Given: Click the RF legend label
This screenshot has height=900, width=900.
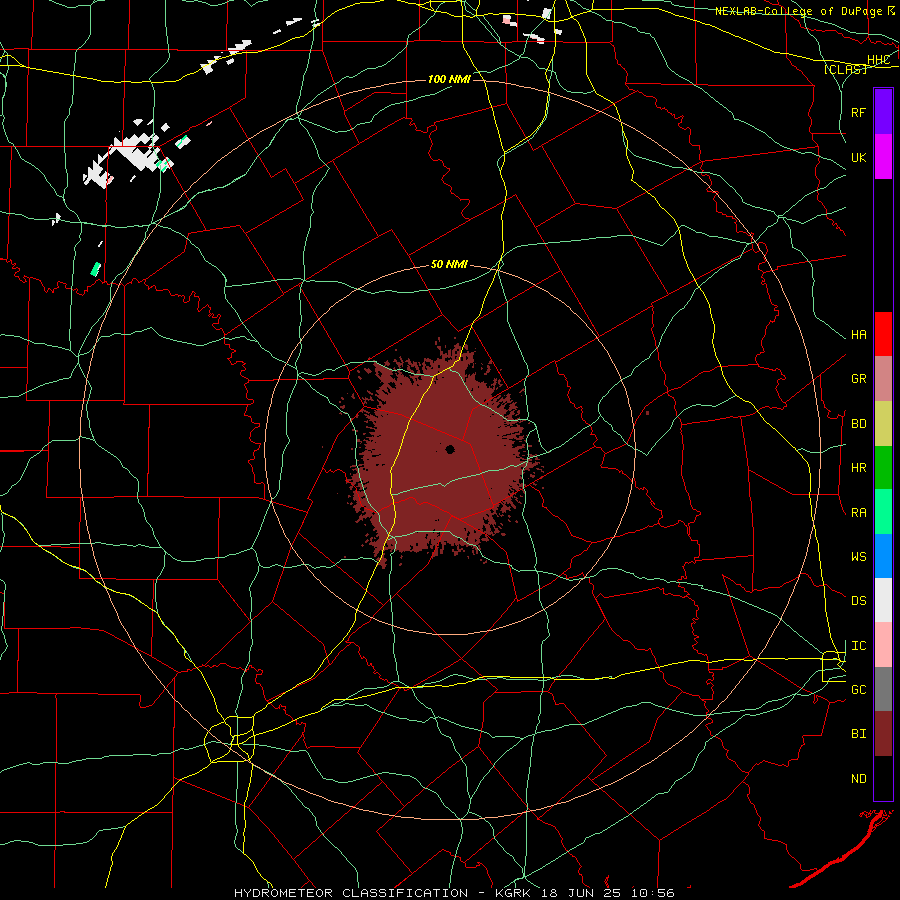Looking at the screenshot, I should pyautogui.click(x=859, y=112).
